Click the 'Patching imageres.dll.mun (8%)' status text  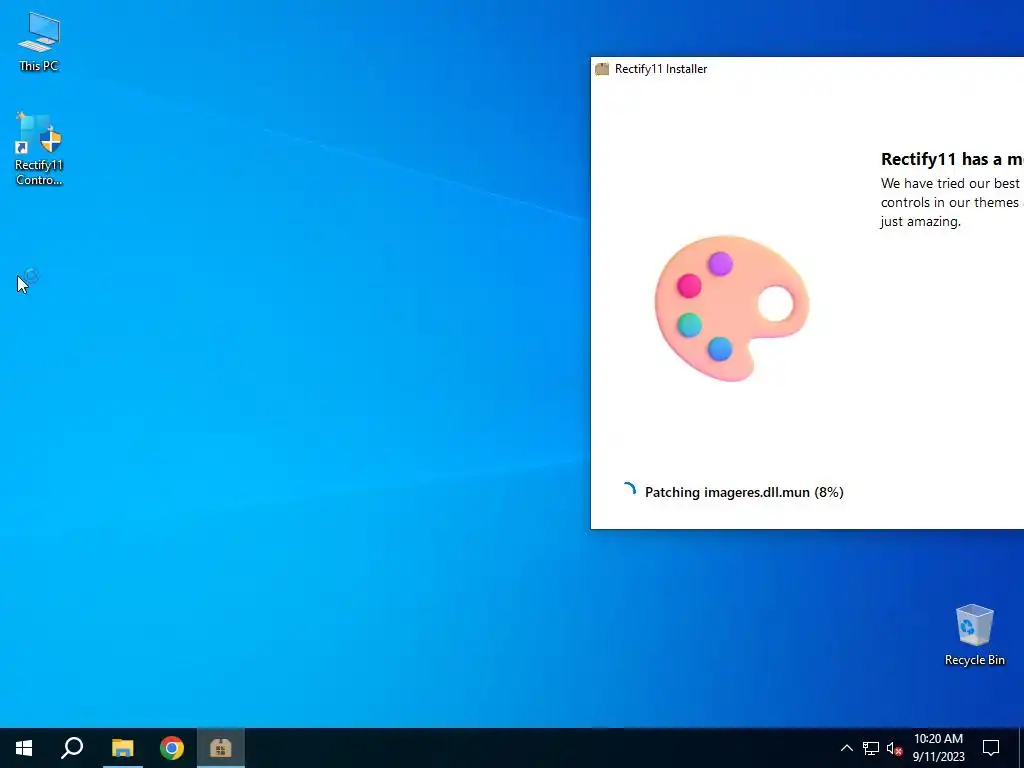(744, 492)
